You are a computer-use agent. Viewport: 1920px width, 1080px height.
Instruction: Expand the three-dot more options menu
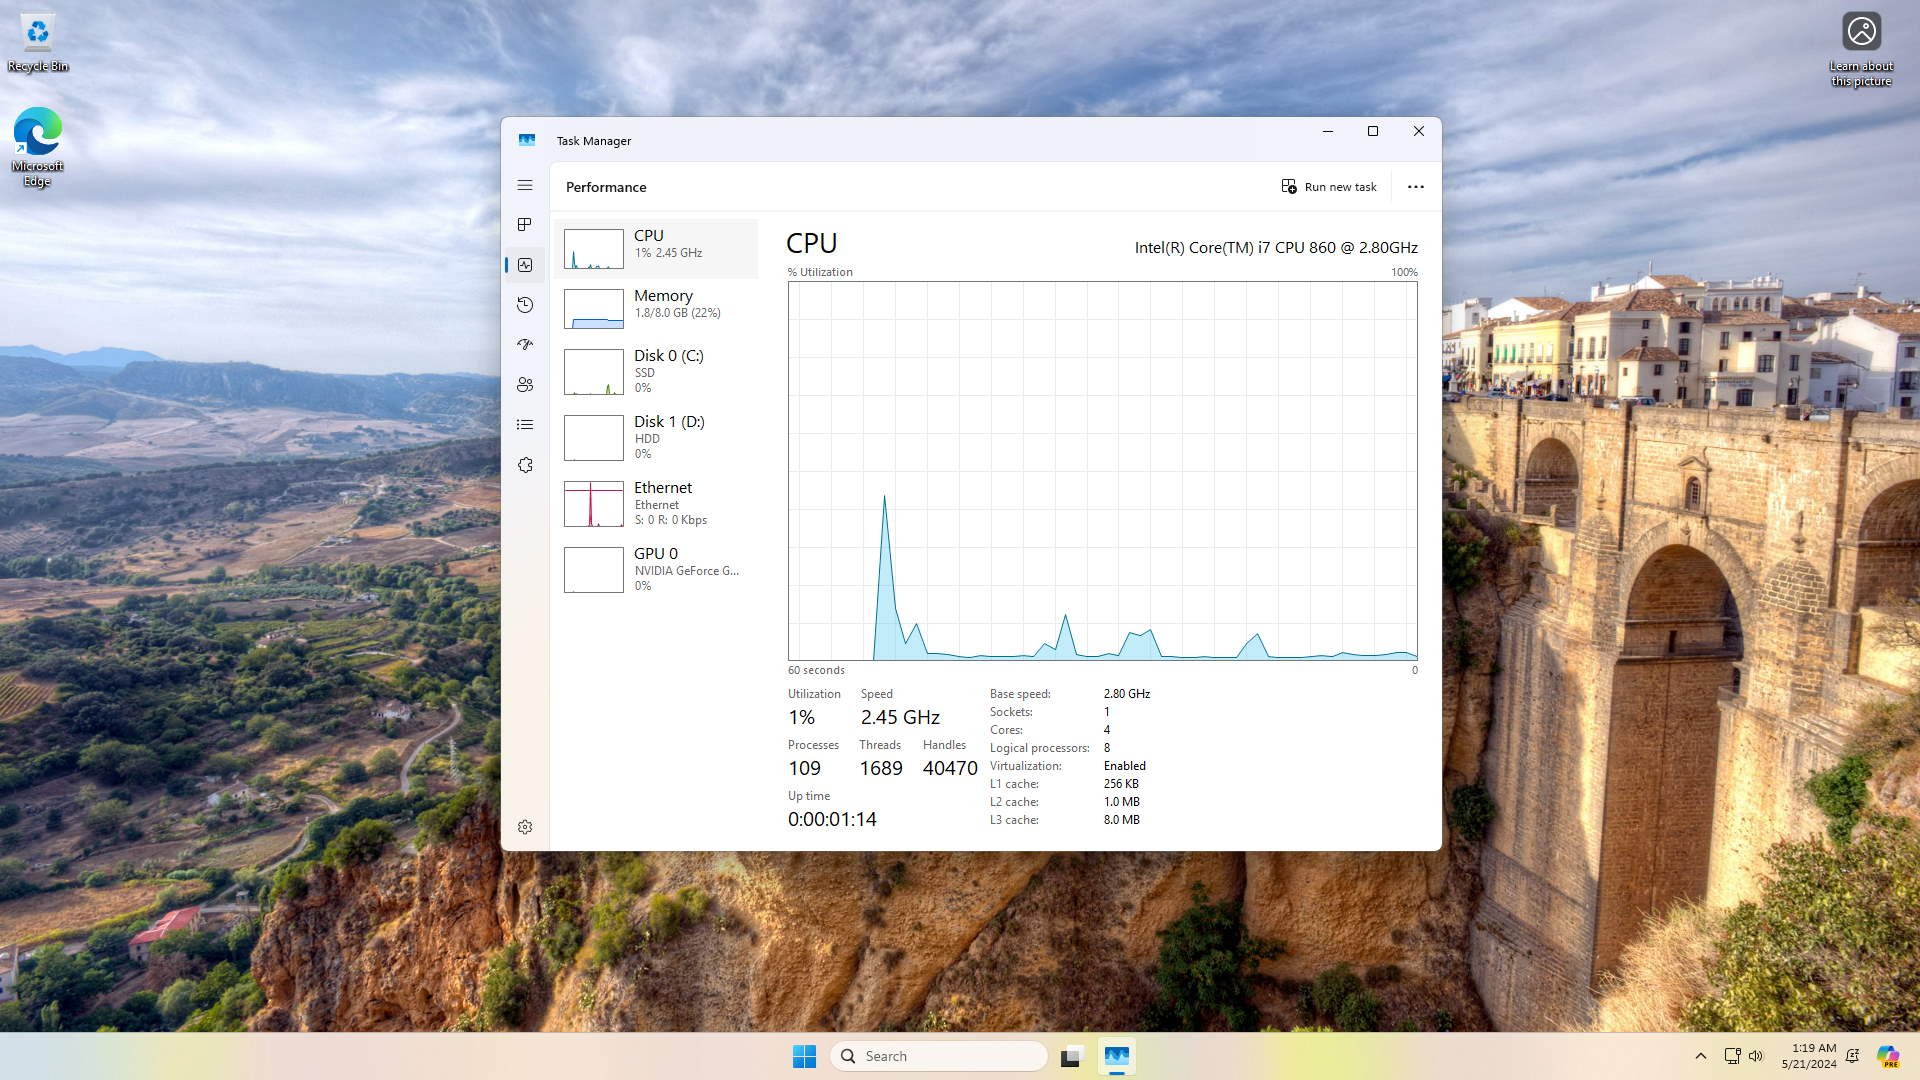pyautogui.click(x=1415, y=187)
